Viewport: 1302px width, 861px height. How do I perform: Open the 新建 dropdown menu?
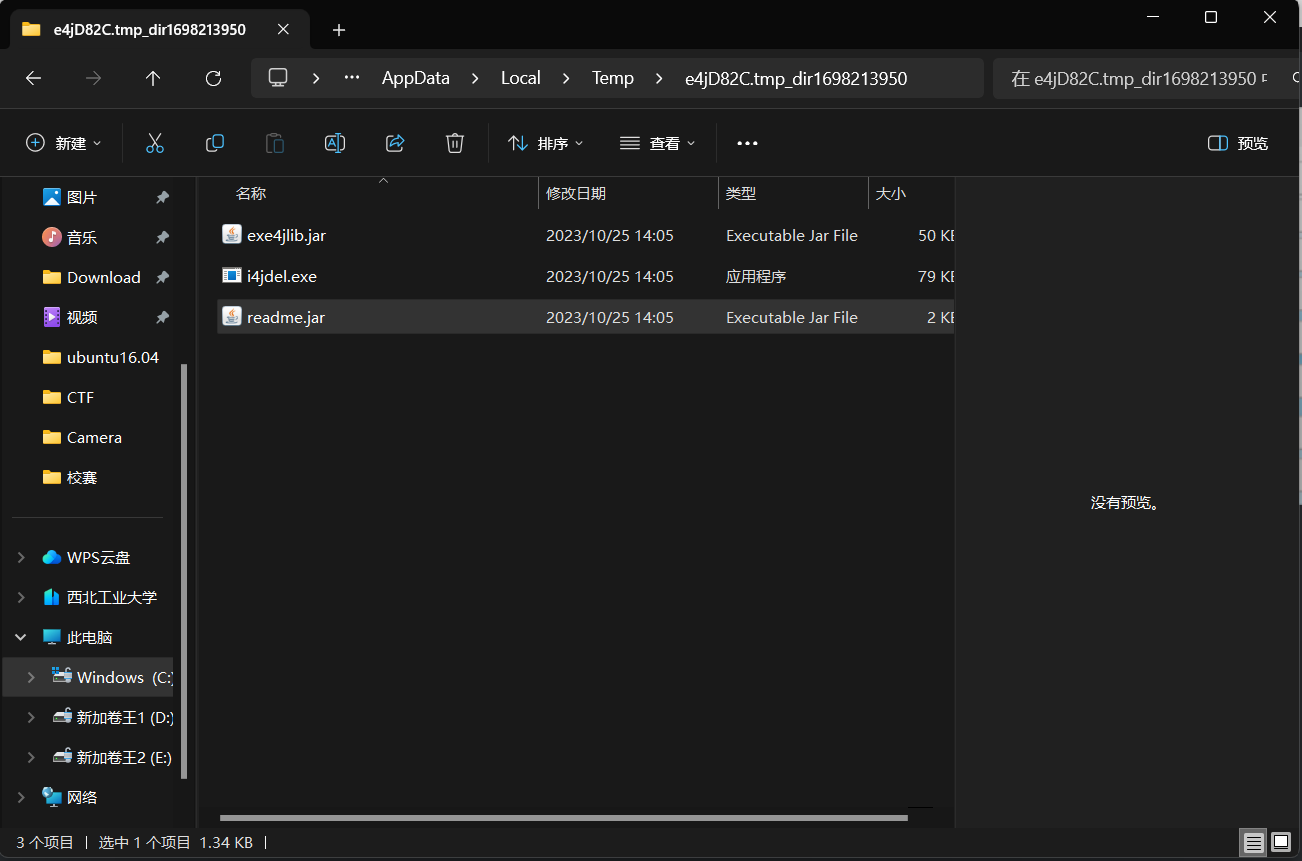click(64, 143)
